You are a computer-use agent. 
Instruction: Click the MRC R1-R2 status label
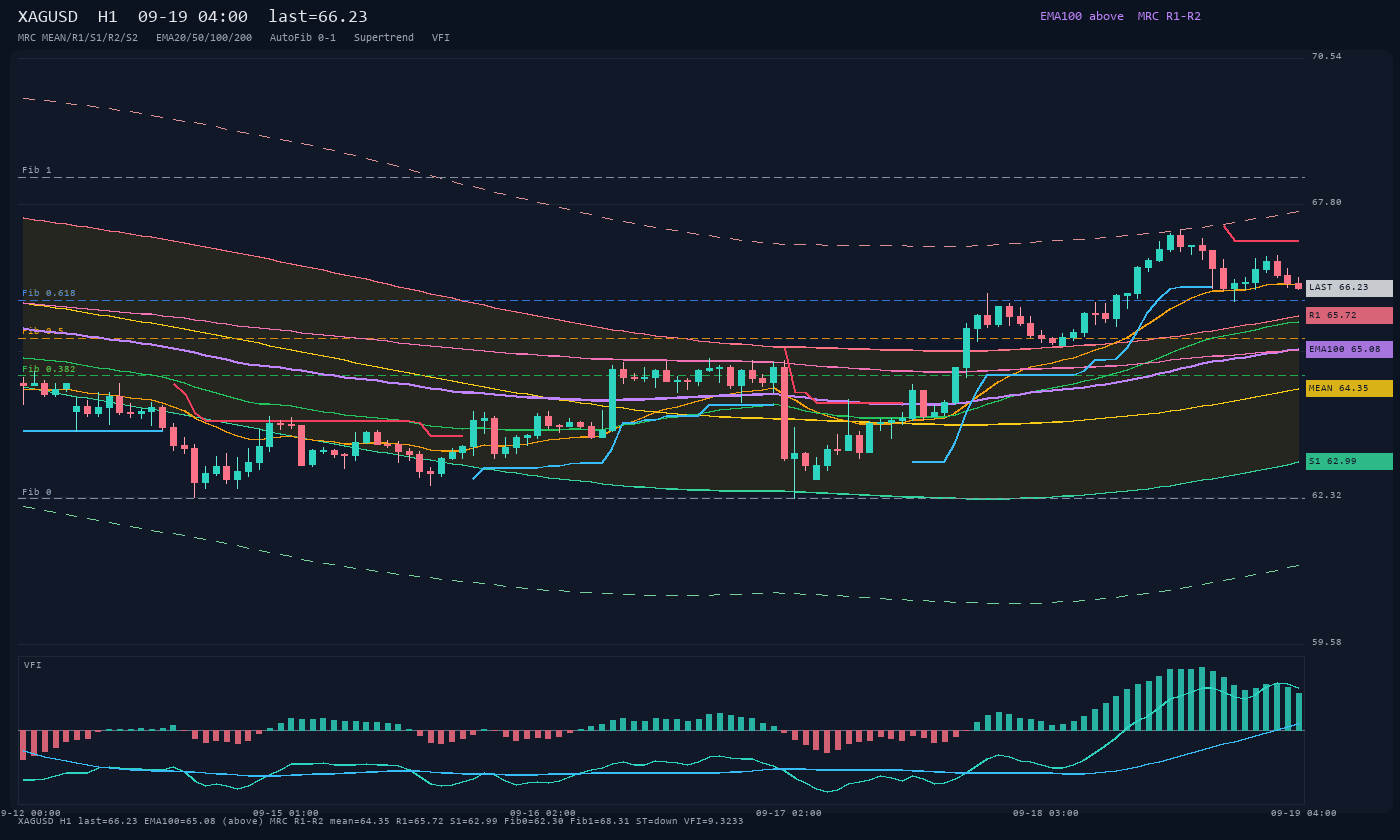pos(1169,16)
